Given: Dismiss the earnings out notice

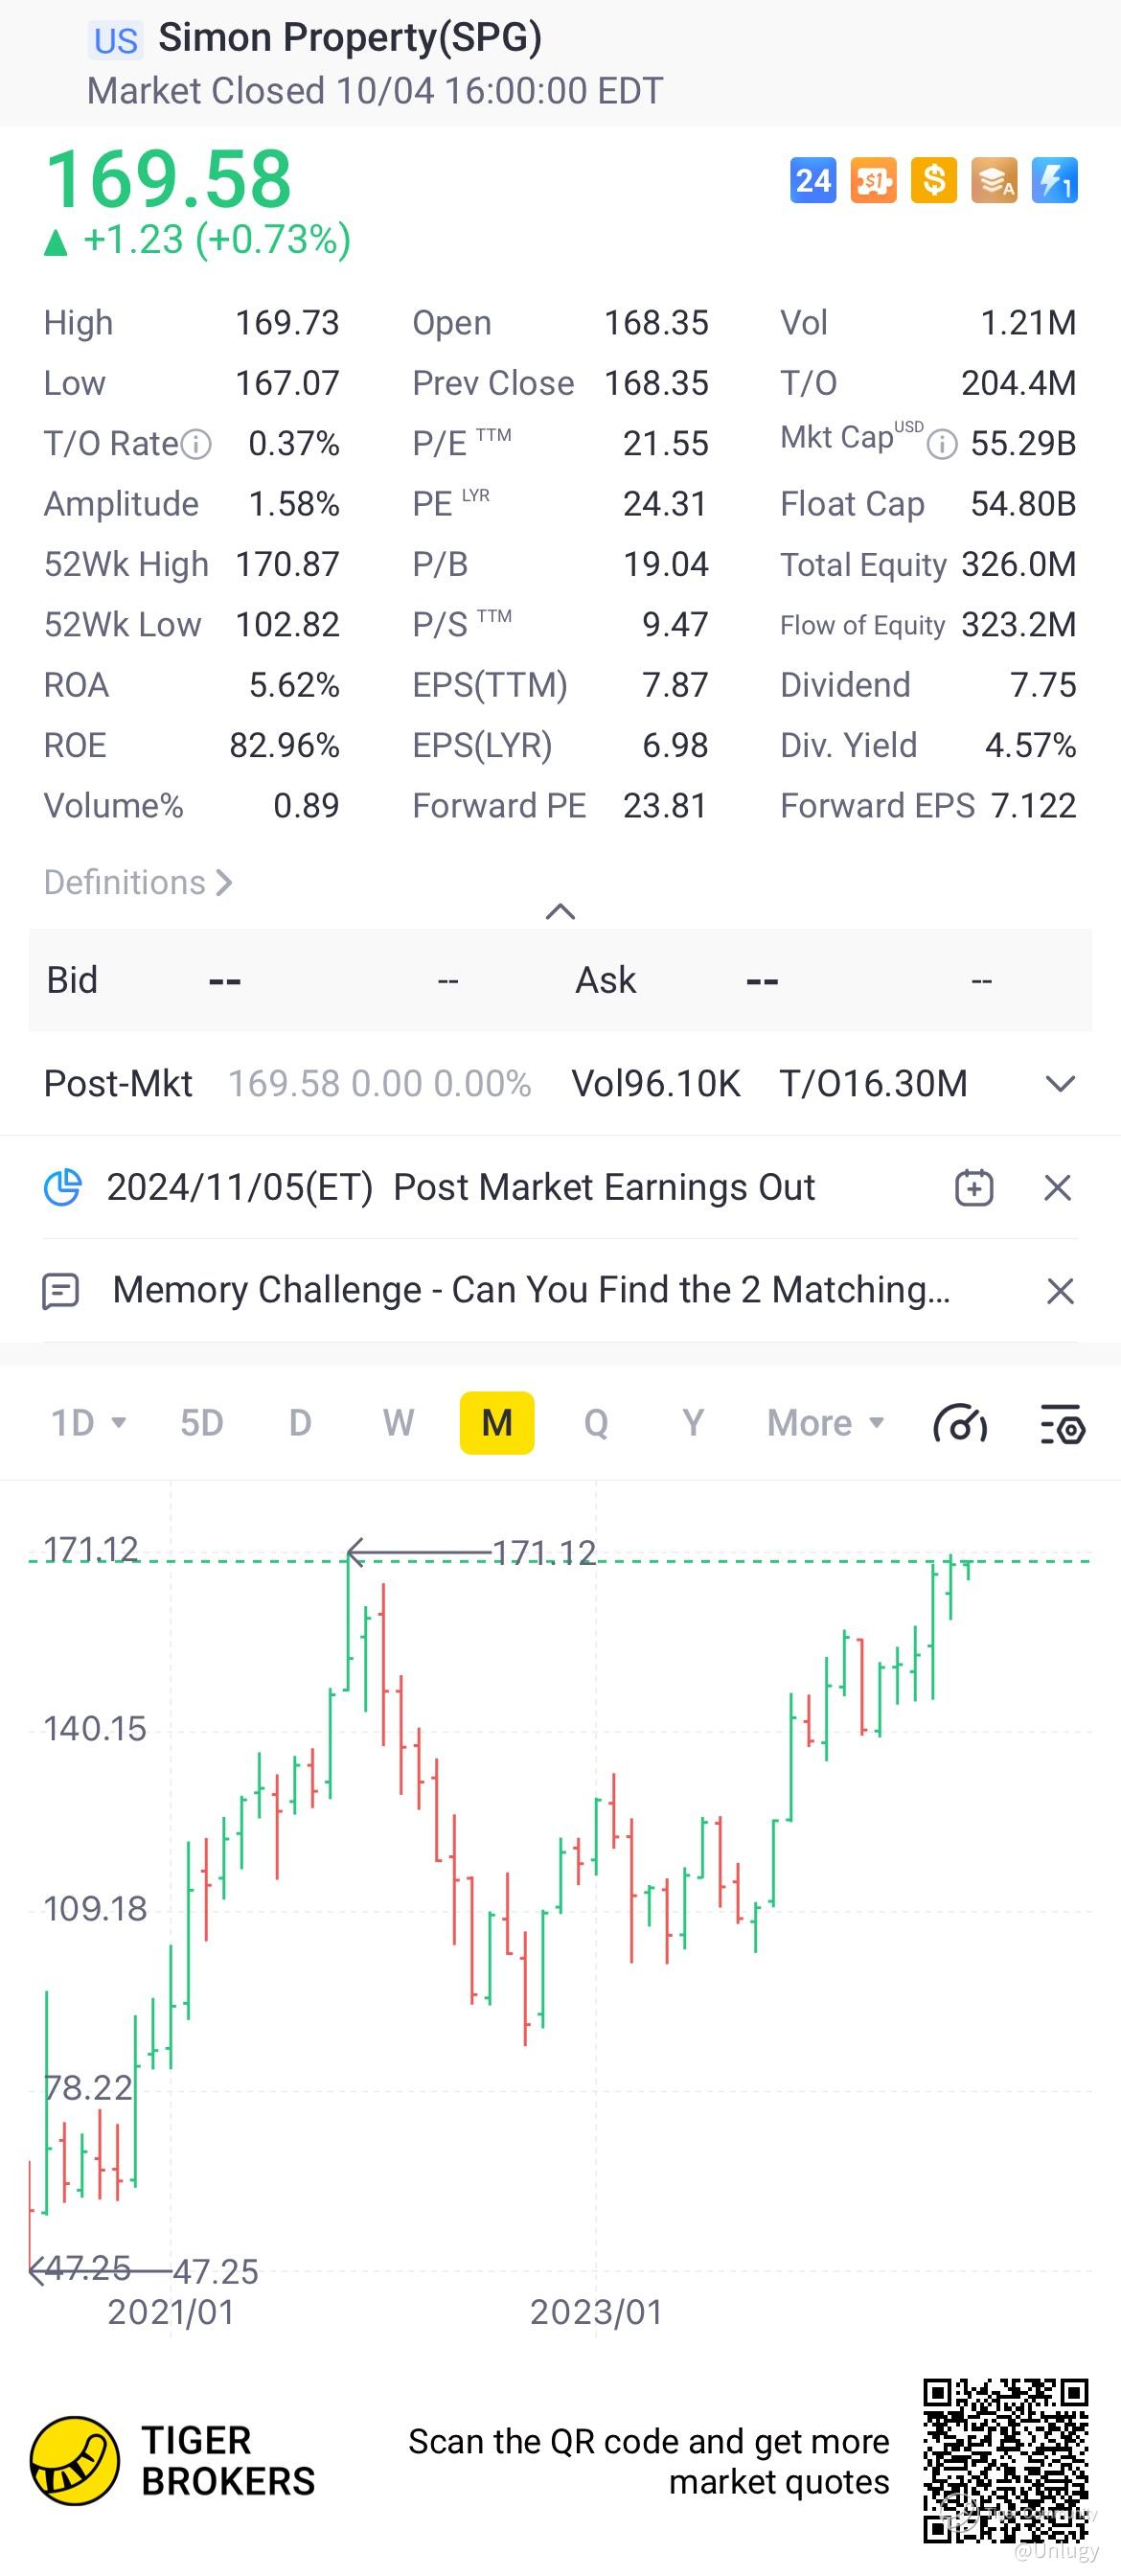Looking at the screenshot, I should 1058,1188.
